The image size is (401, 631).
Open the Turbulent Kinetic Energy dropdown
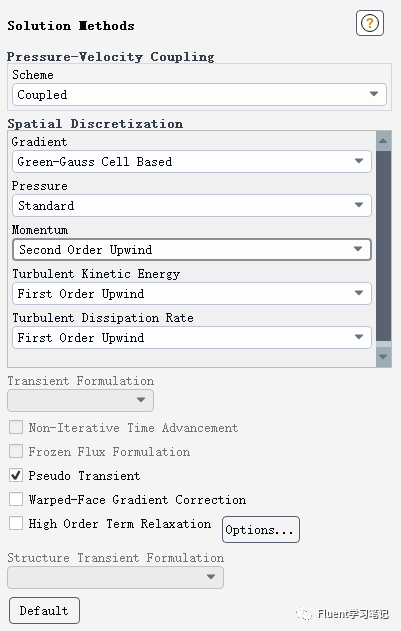point(192,293)
